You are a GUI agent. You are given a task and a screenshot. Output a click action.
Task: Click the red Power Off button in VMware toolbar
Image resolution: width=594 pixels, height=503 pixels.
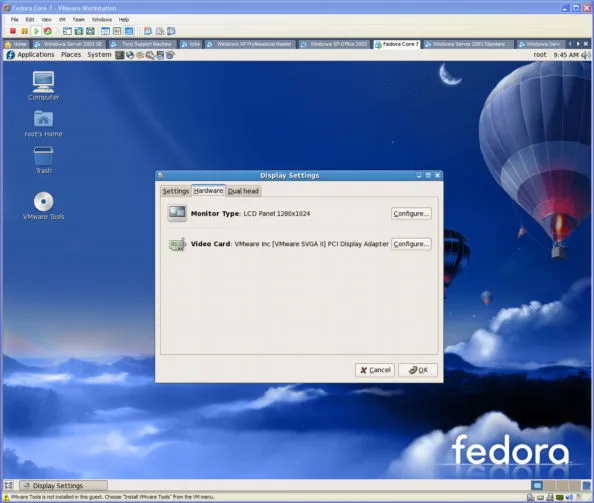pos(13,31)
